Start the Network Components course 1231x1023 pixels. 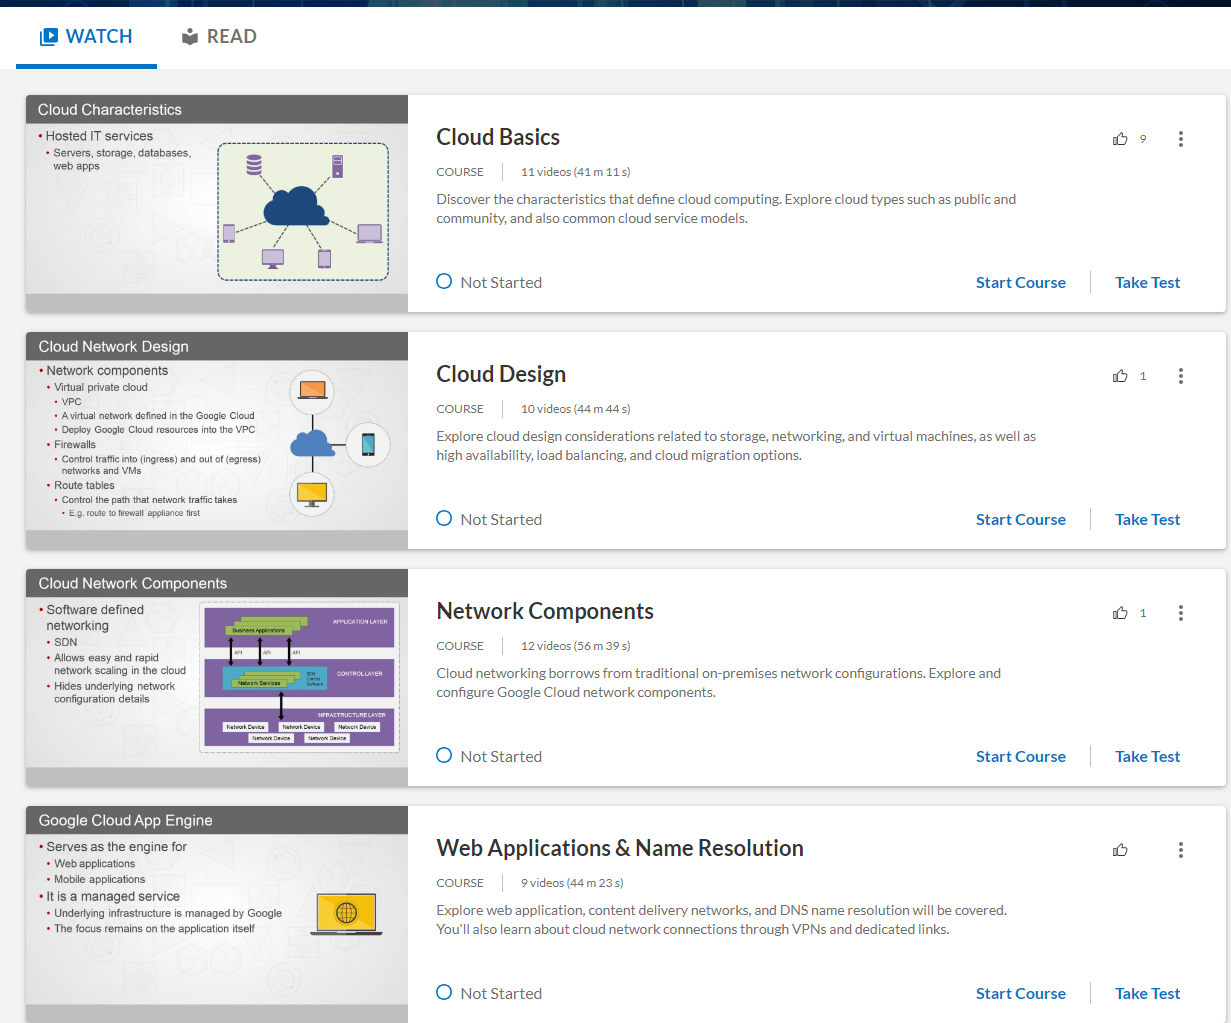click(1020, 757)
